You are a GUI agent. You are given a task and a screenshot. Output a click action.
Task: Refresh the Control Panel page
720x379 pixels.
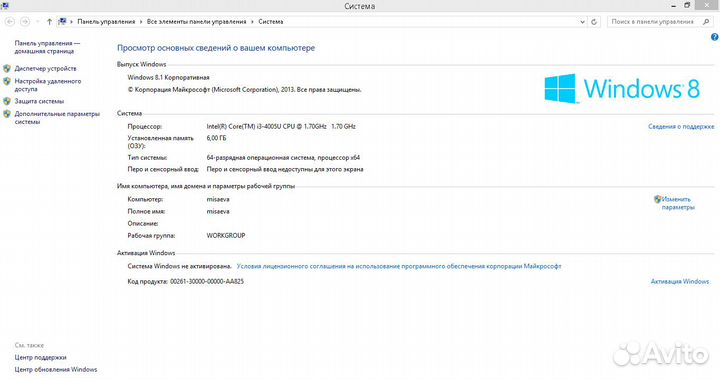pos(594,22)
